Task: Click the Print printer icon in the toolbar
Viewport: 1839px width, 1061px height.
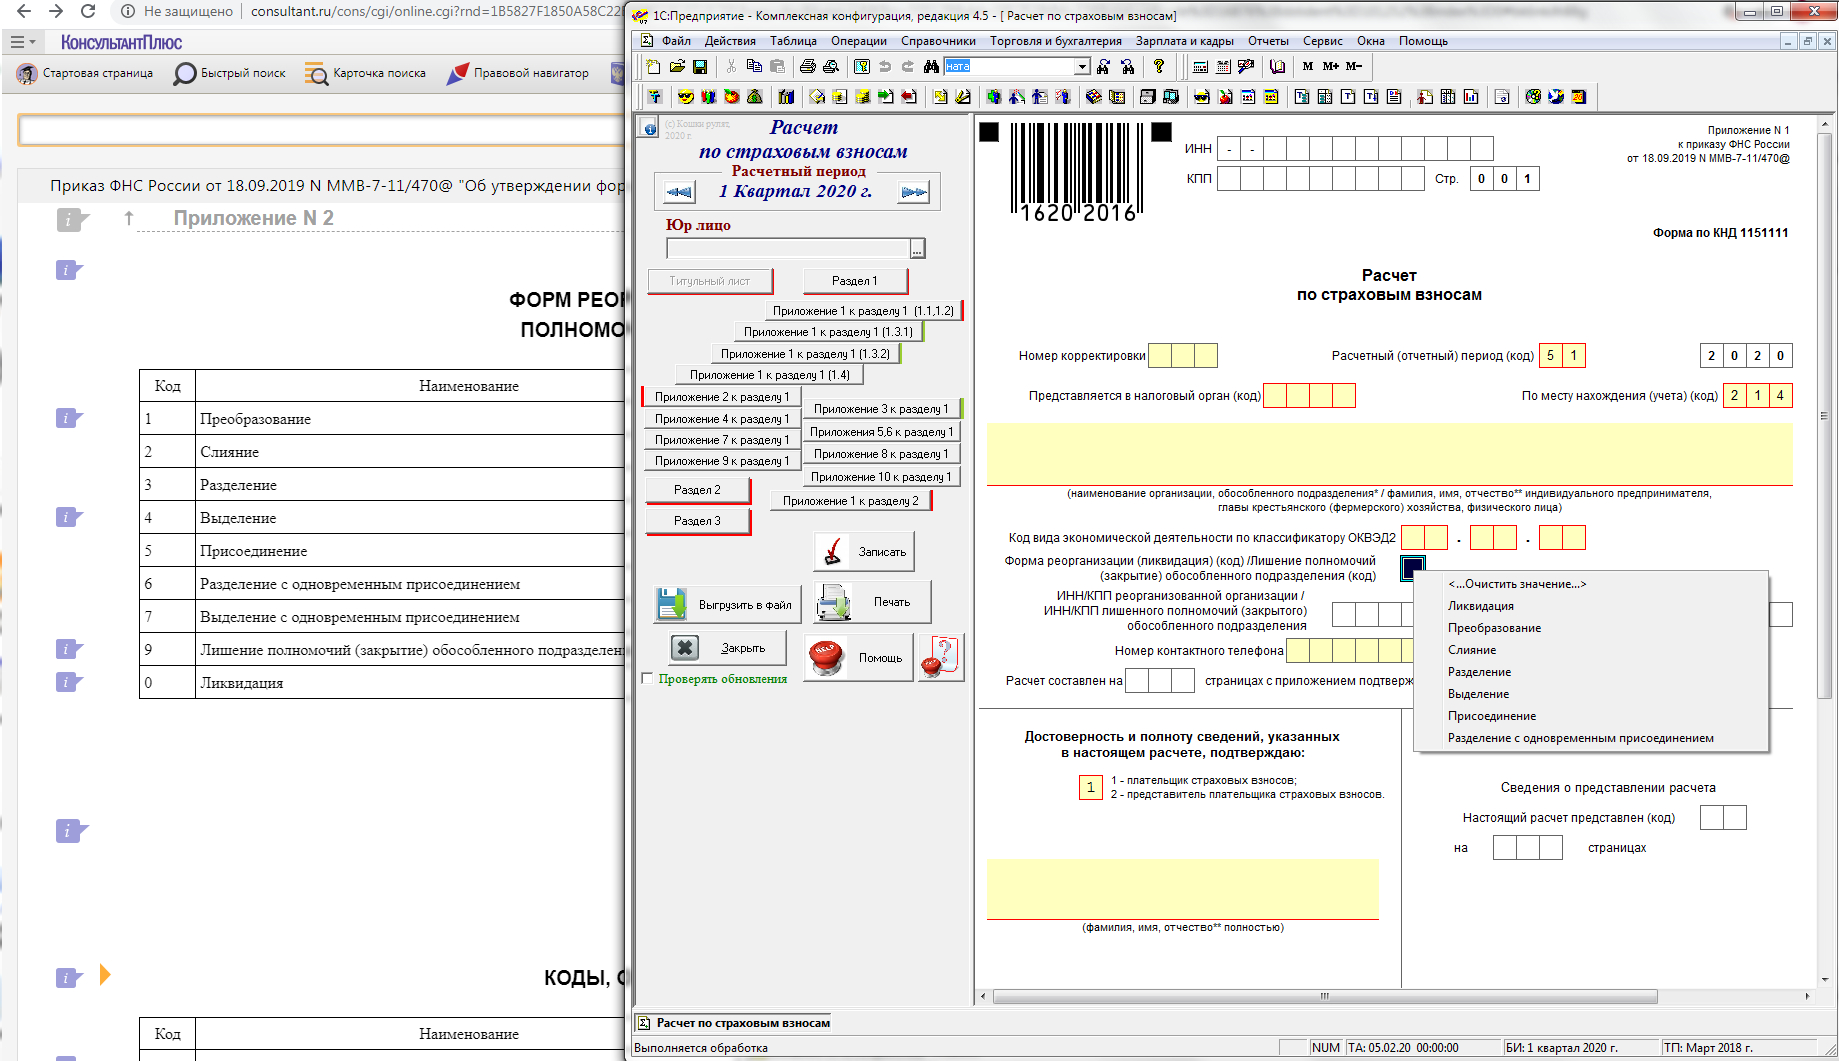Action: [807, 66]
